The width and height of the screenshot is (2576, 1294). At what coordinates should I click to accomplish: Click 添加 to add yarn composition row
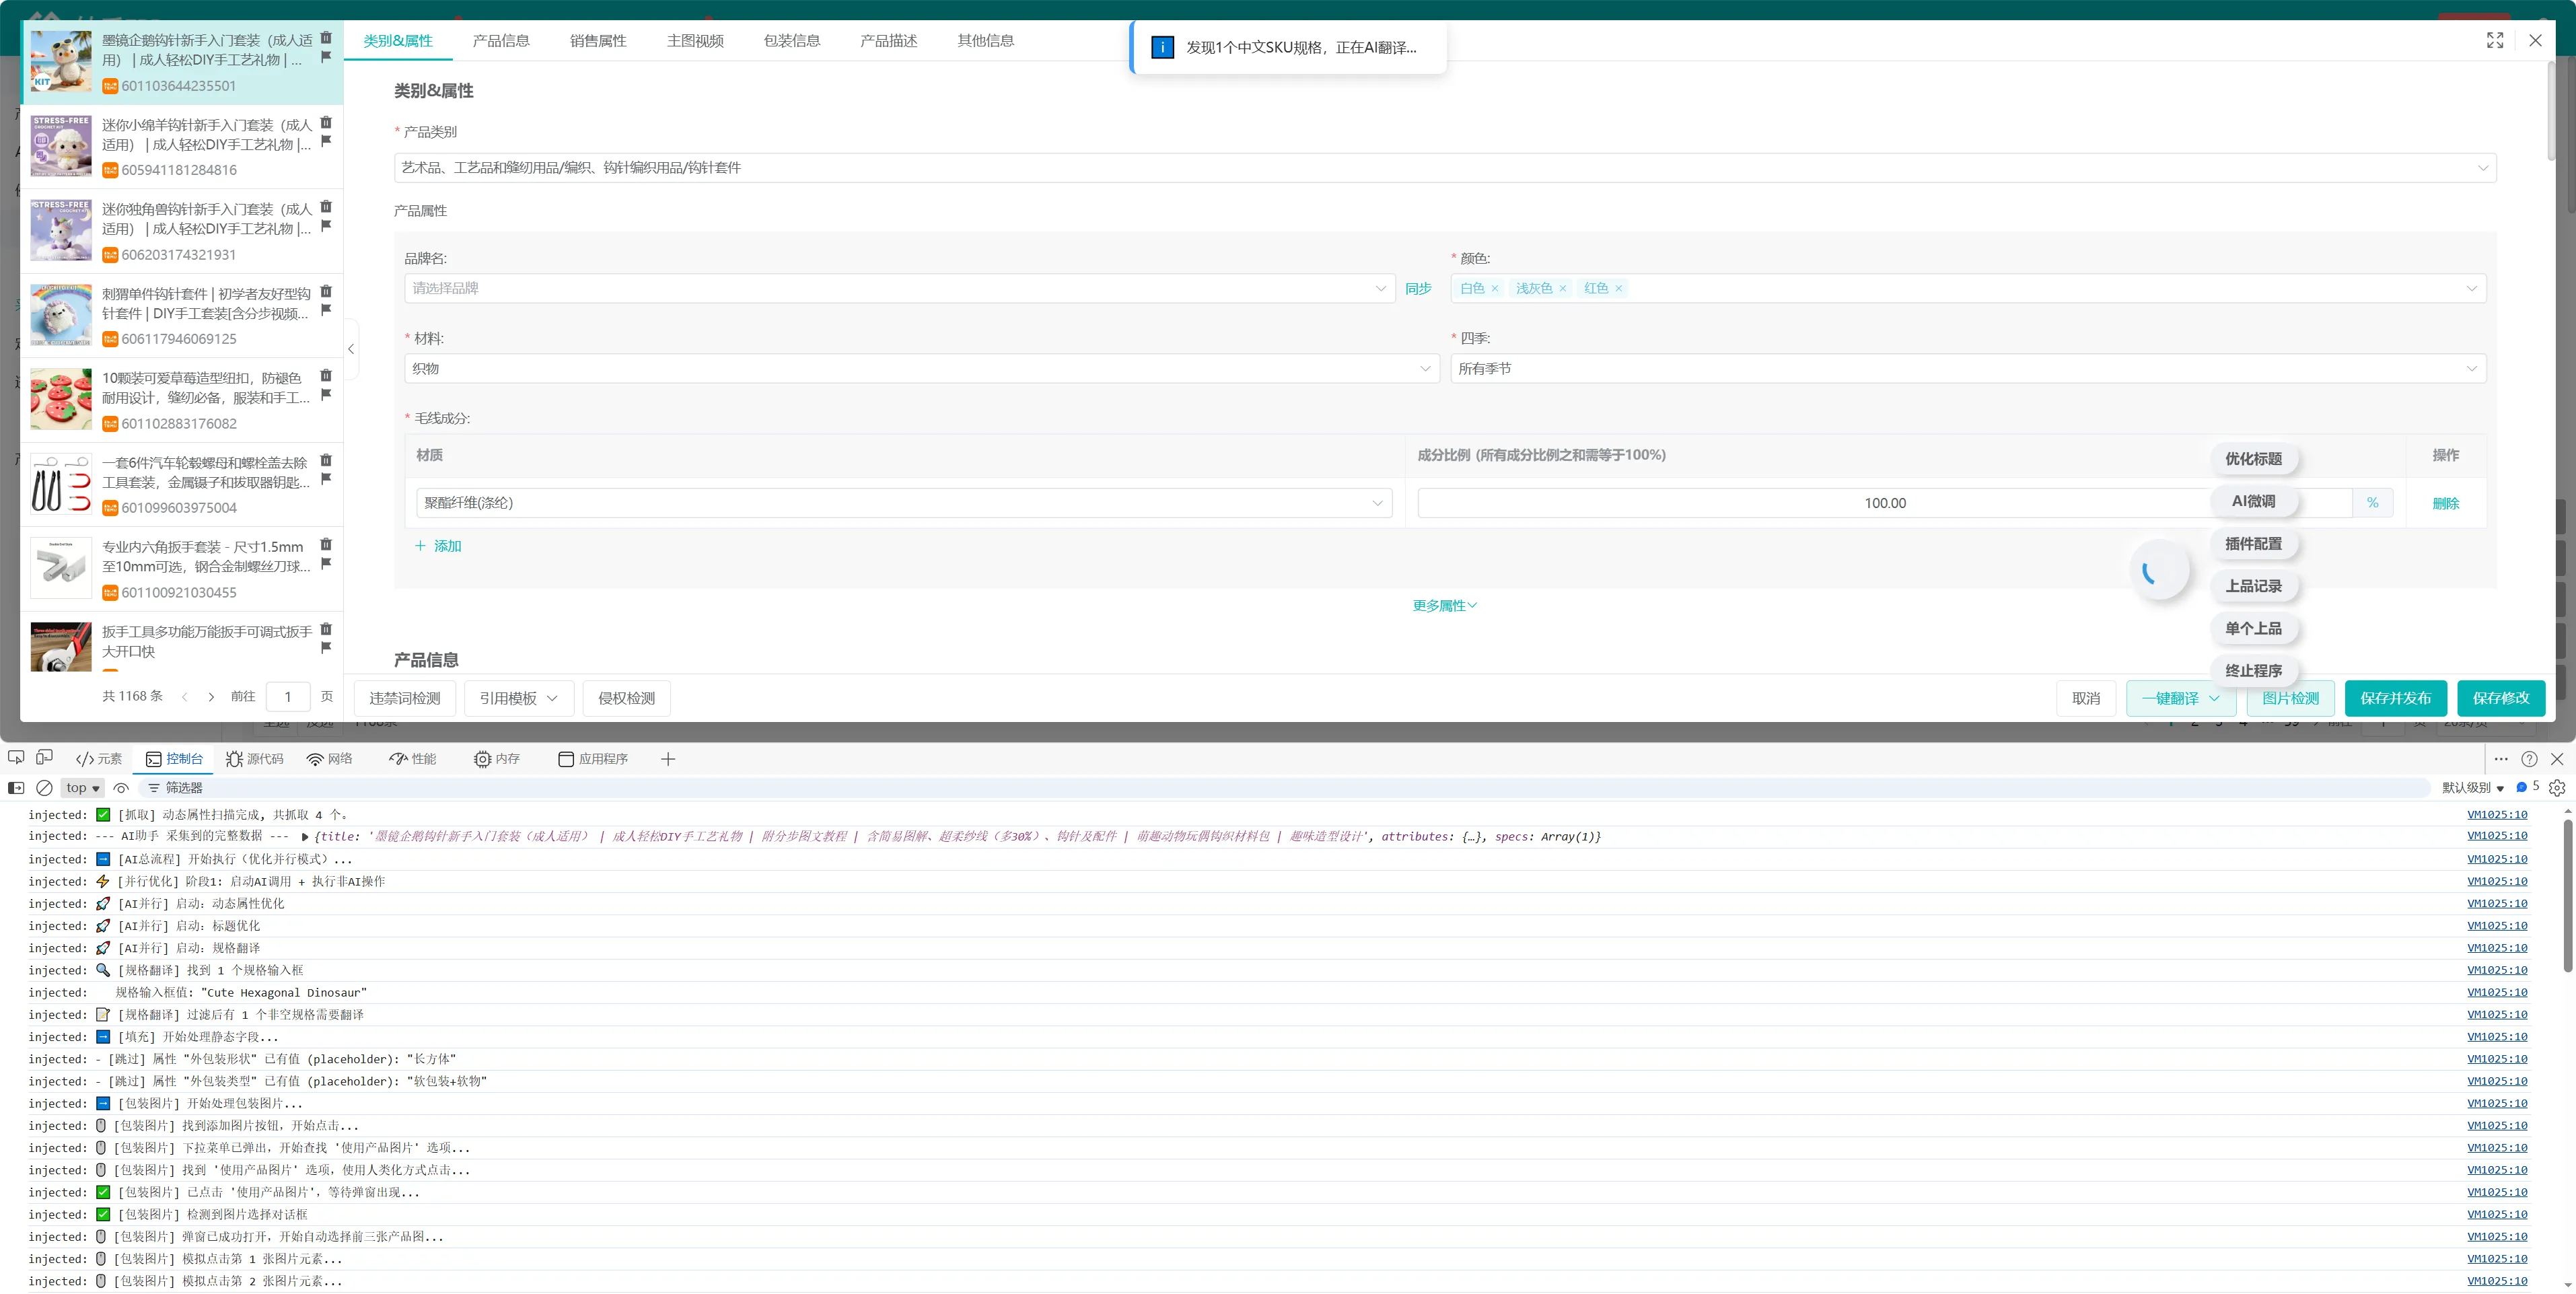(438, 546)
